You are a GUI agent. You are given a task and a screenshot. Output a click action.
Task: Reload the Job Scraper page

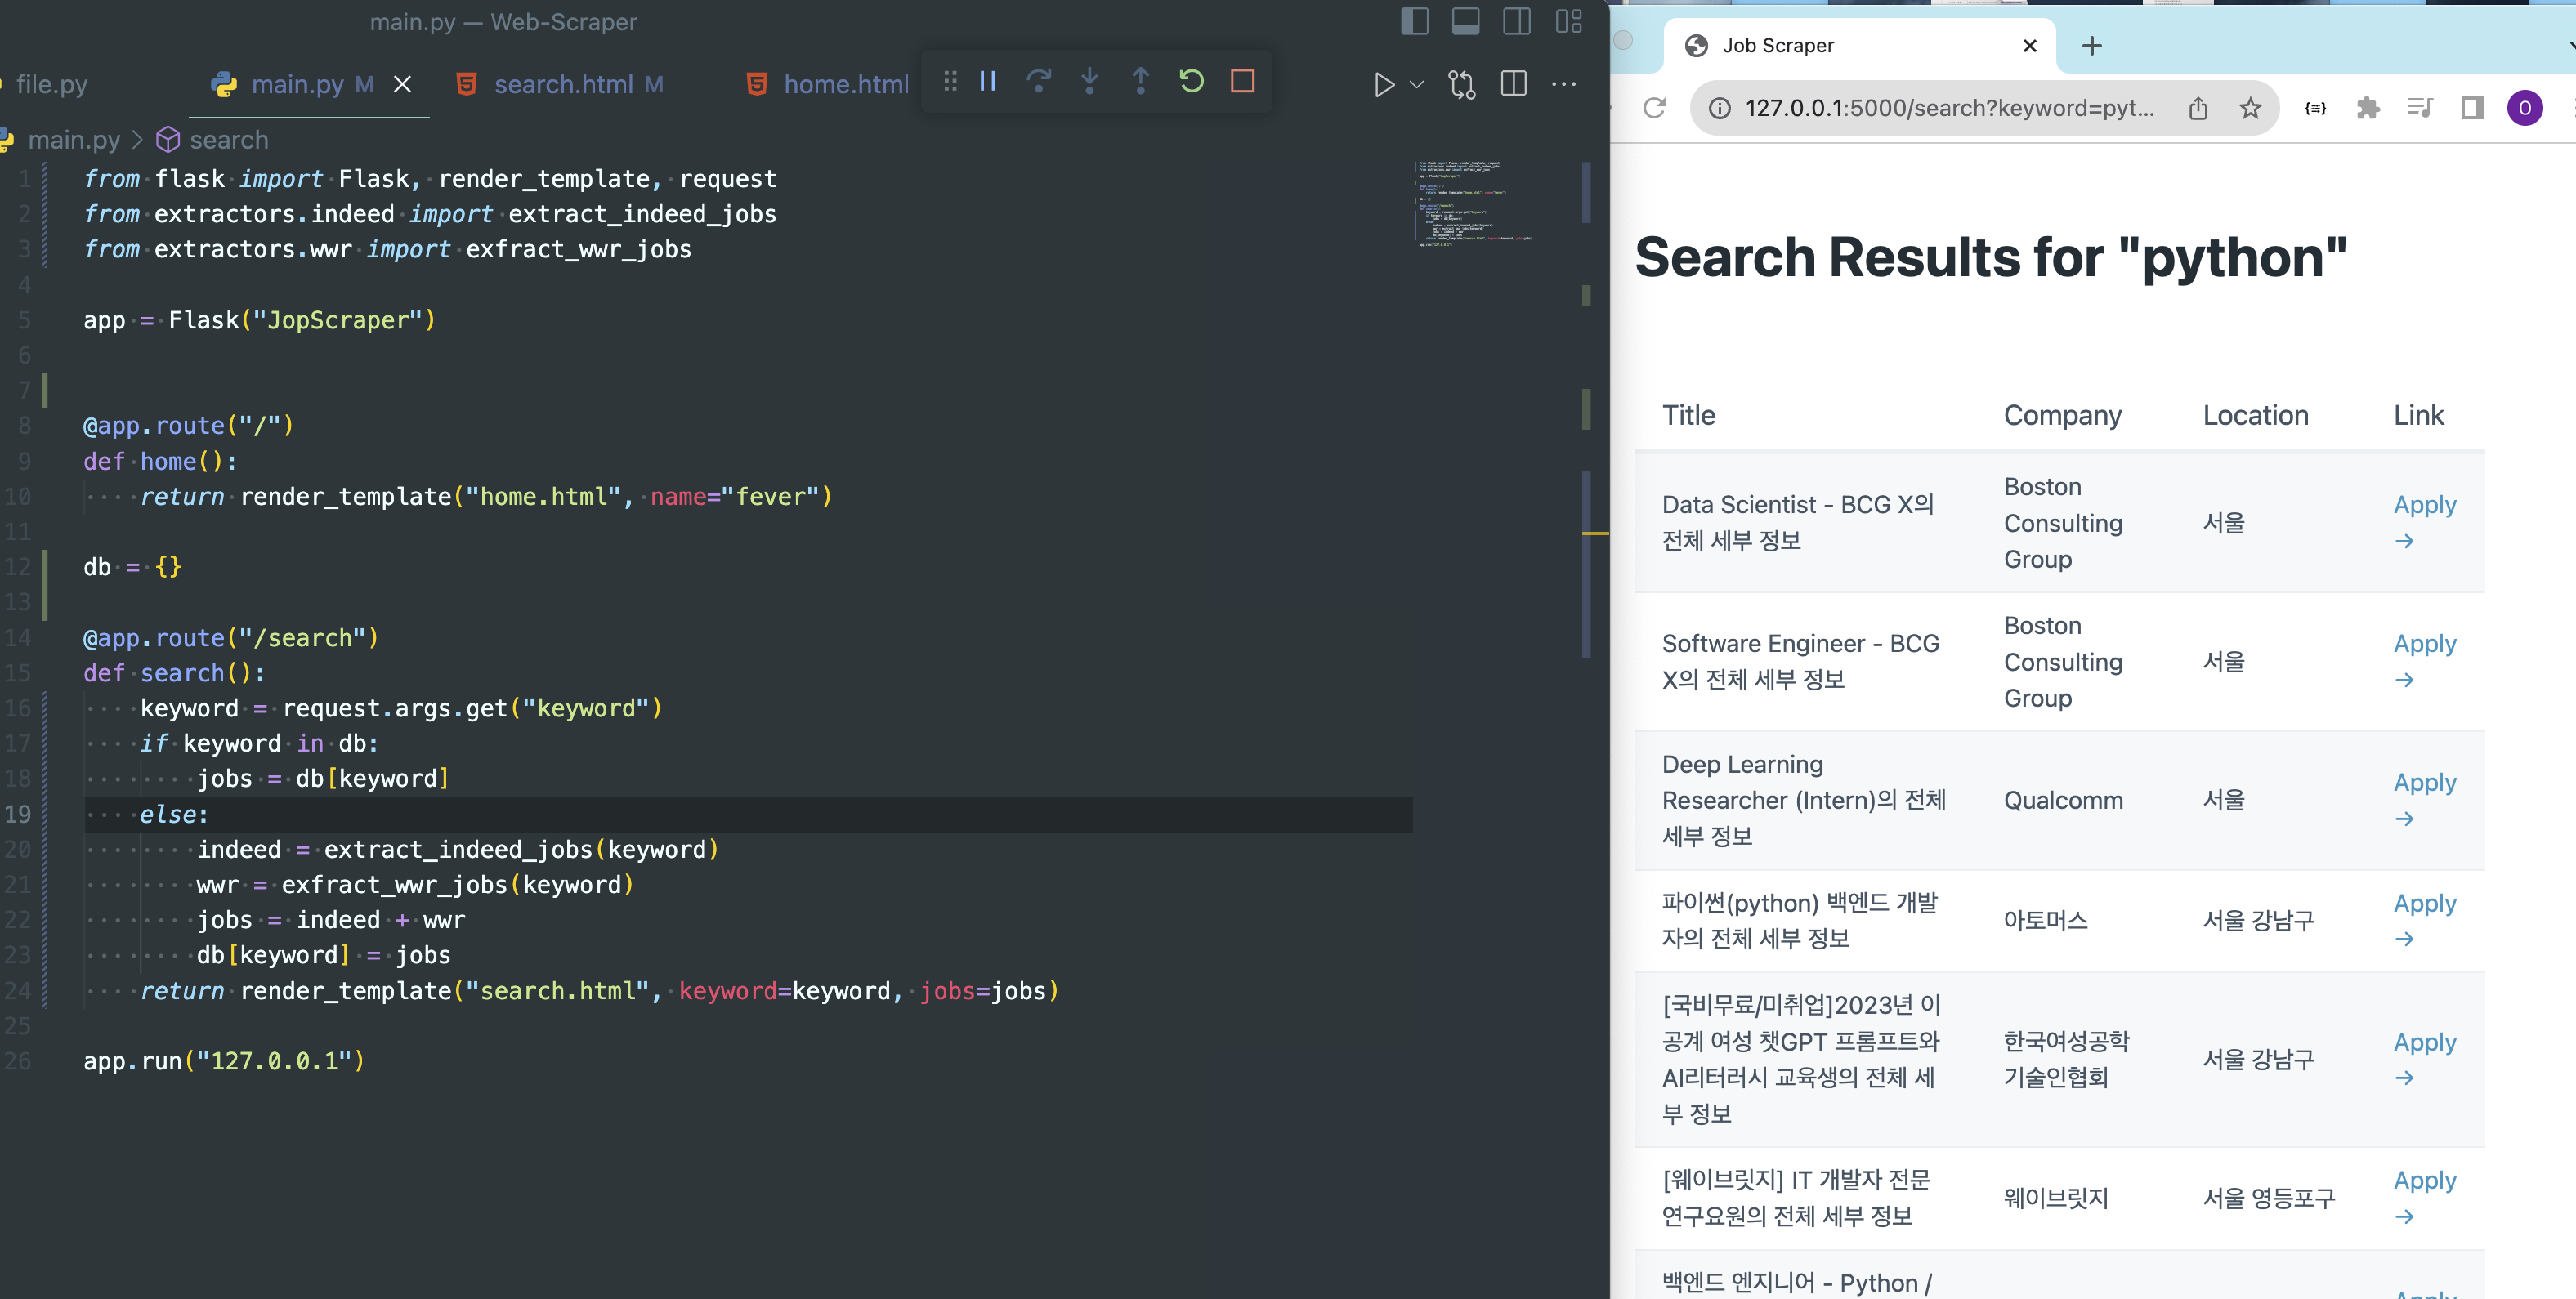point(1654,108)
